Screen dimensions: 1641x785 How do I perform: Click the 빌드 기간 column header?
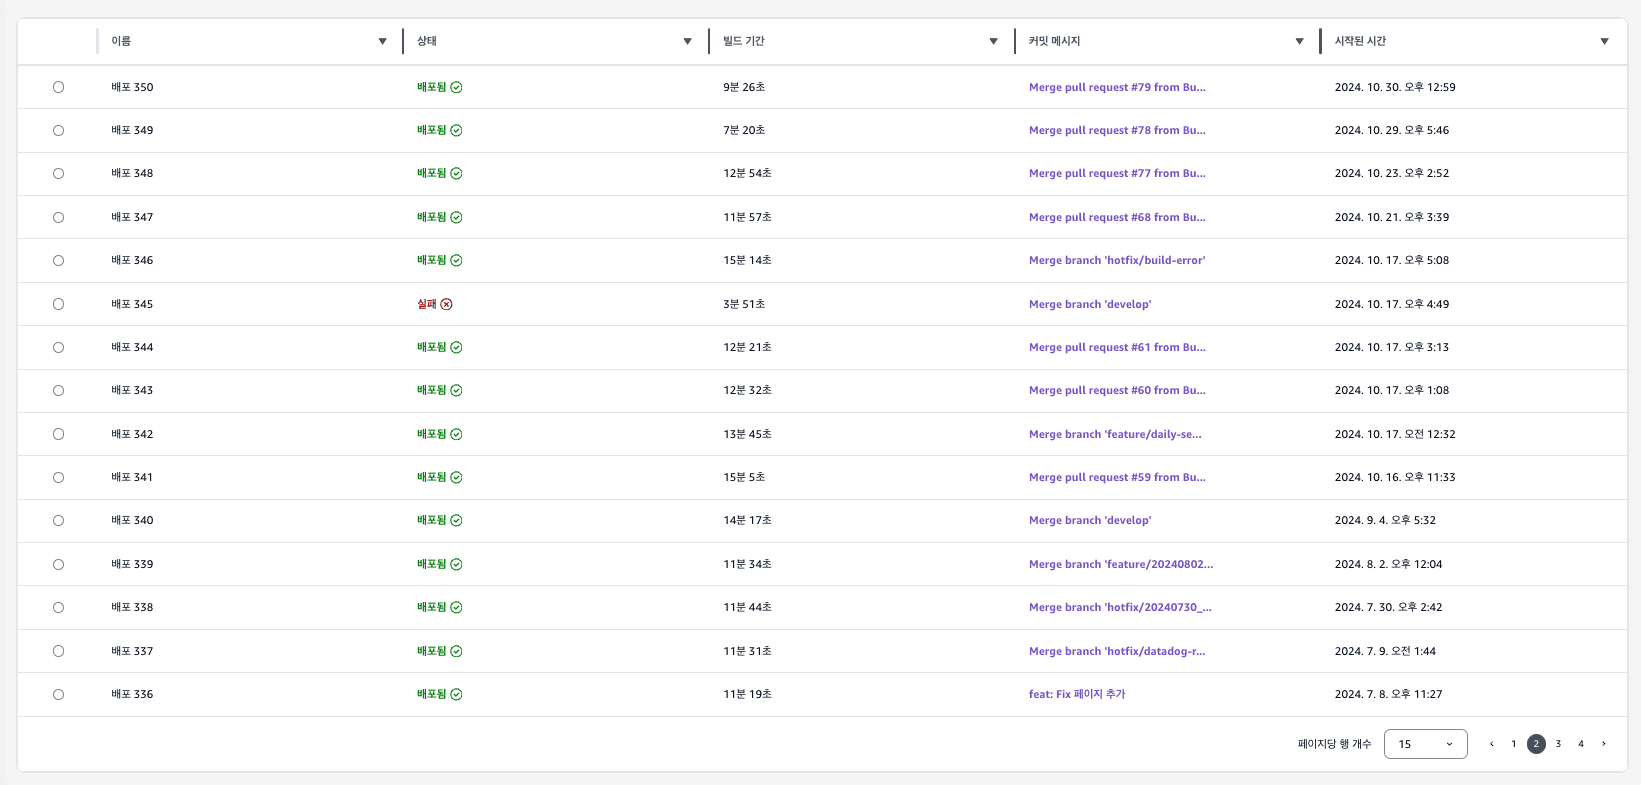pos(744,41)
